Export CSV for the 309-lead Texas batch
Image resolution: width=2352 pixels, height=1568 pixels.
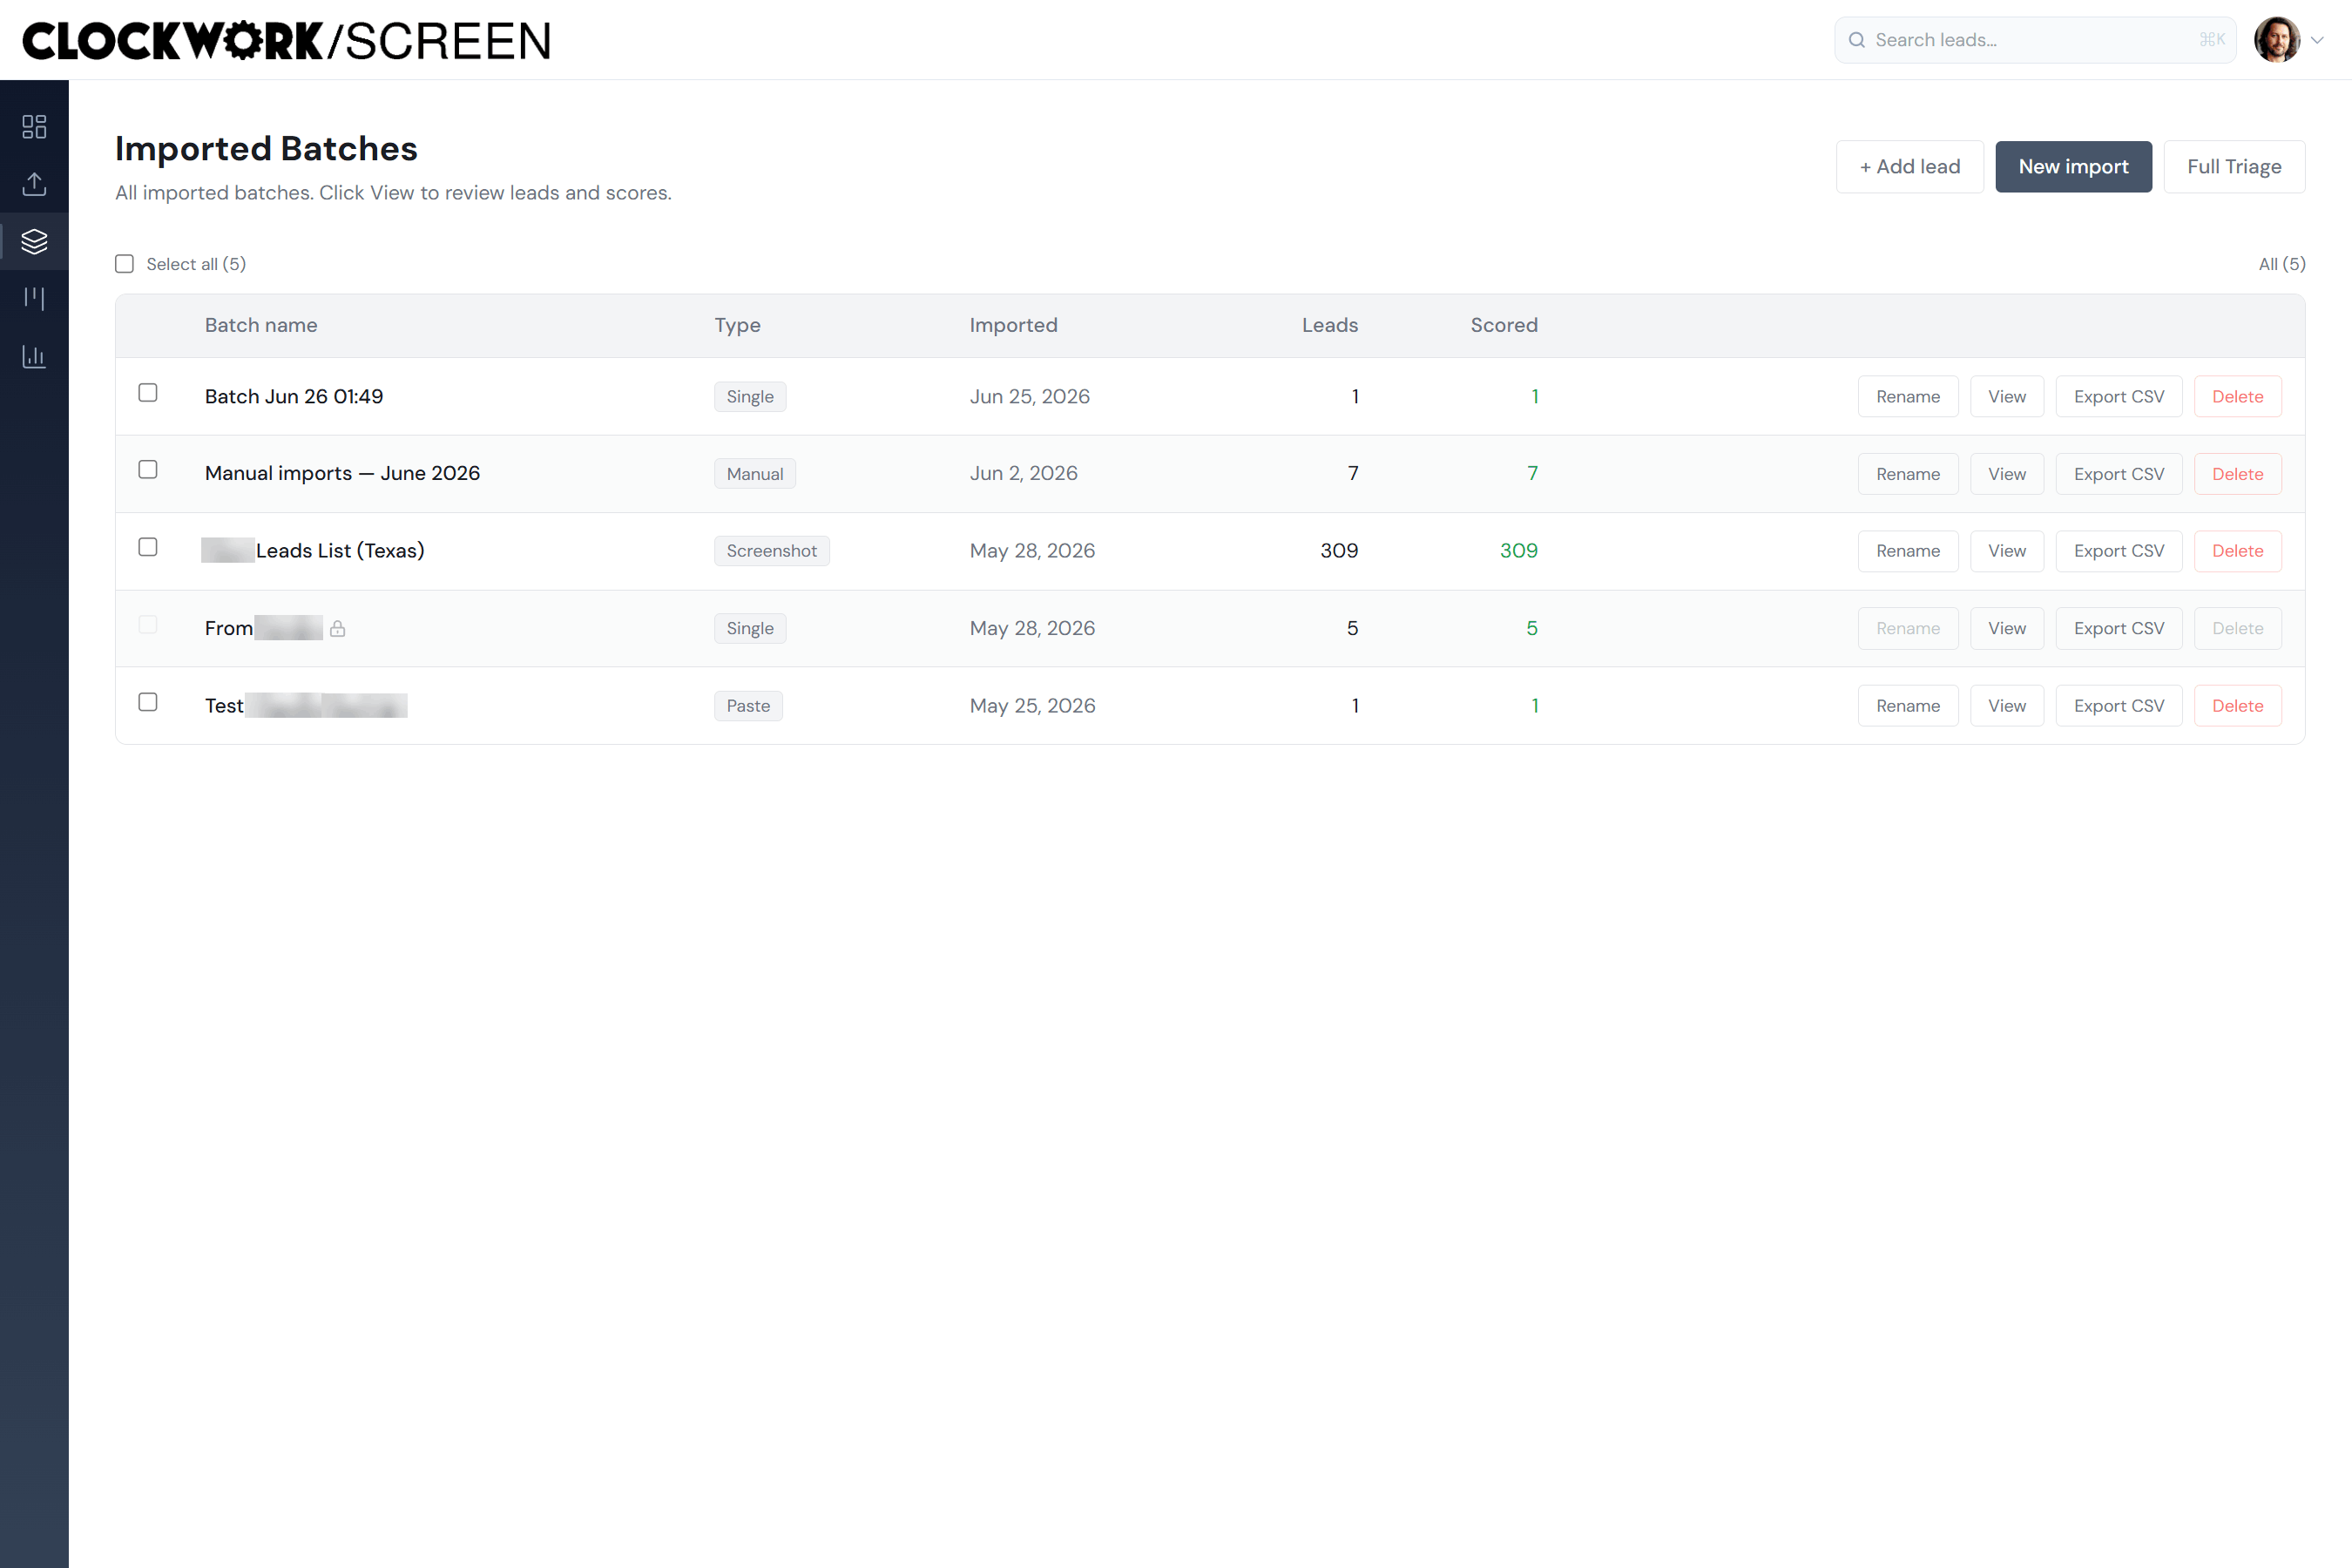(2118, 551)
